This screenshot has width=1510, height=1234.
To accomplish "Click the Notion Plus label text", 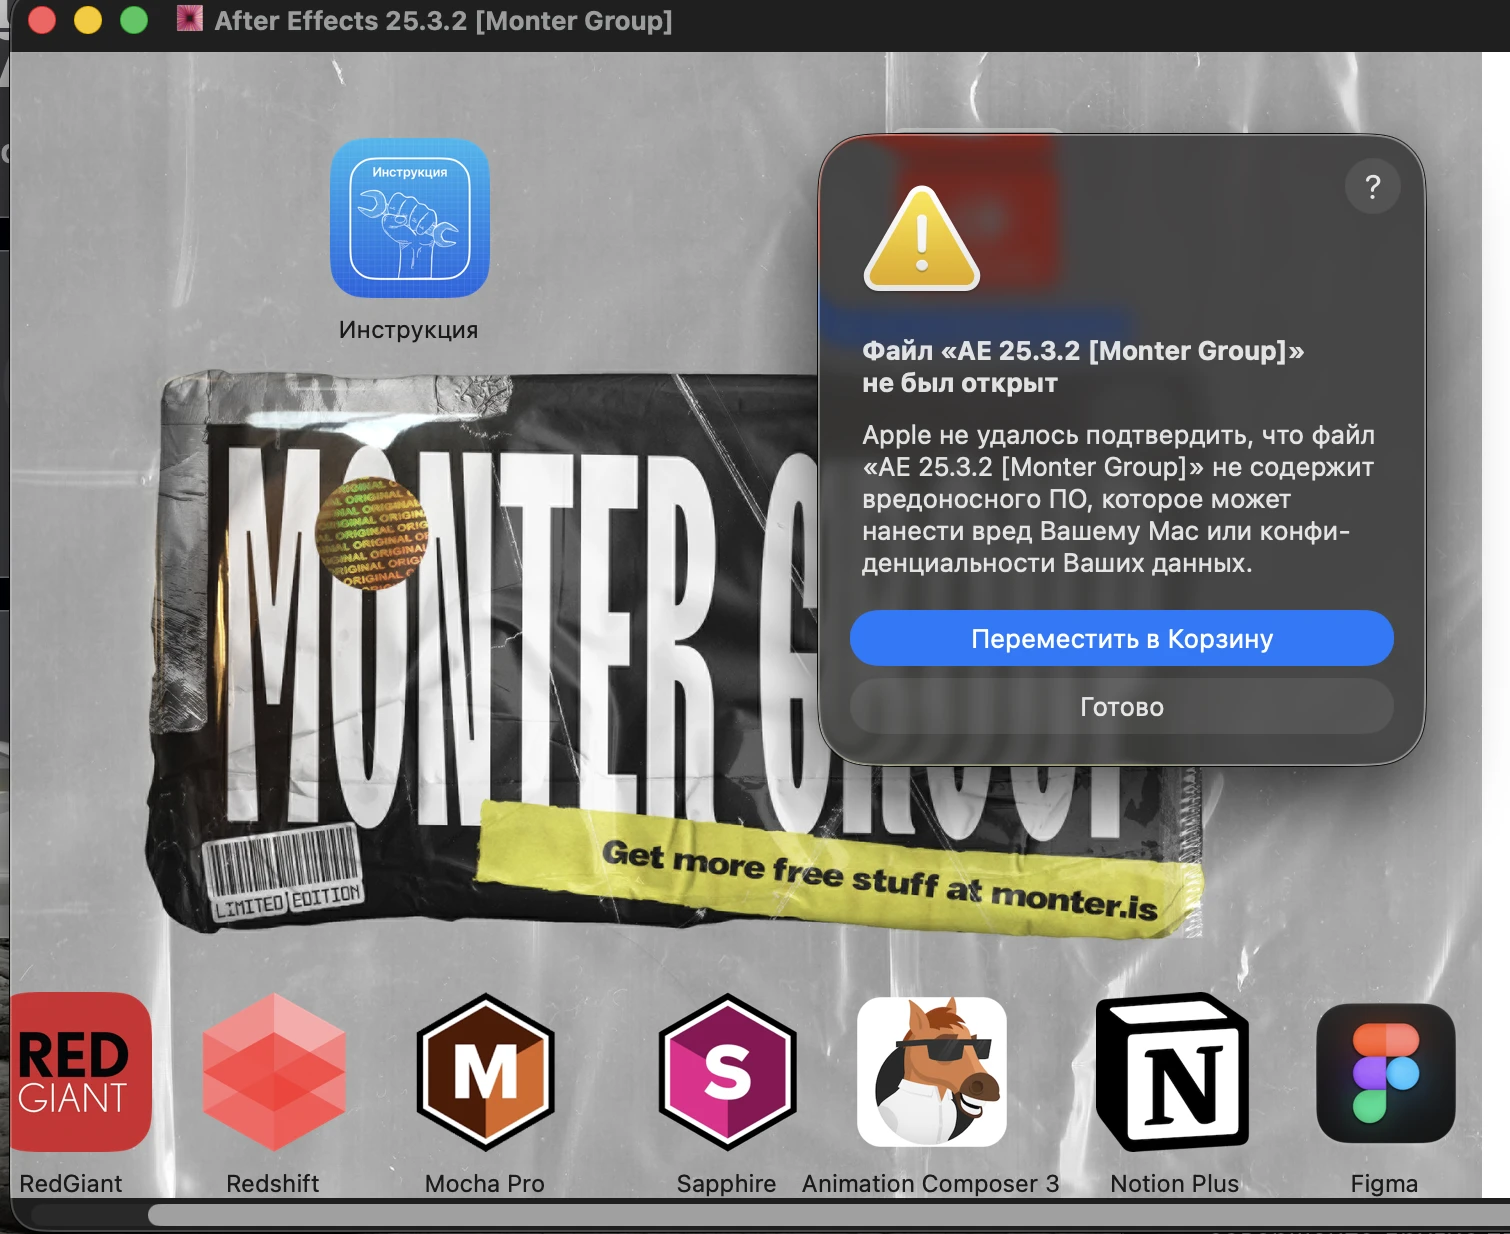I will [1175, 1183].
